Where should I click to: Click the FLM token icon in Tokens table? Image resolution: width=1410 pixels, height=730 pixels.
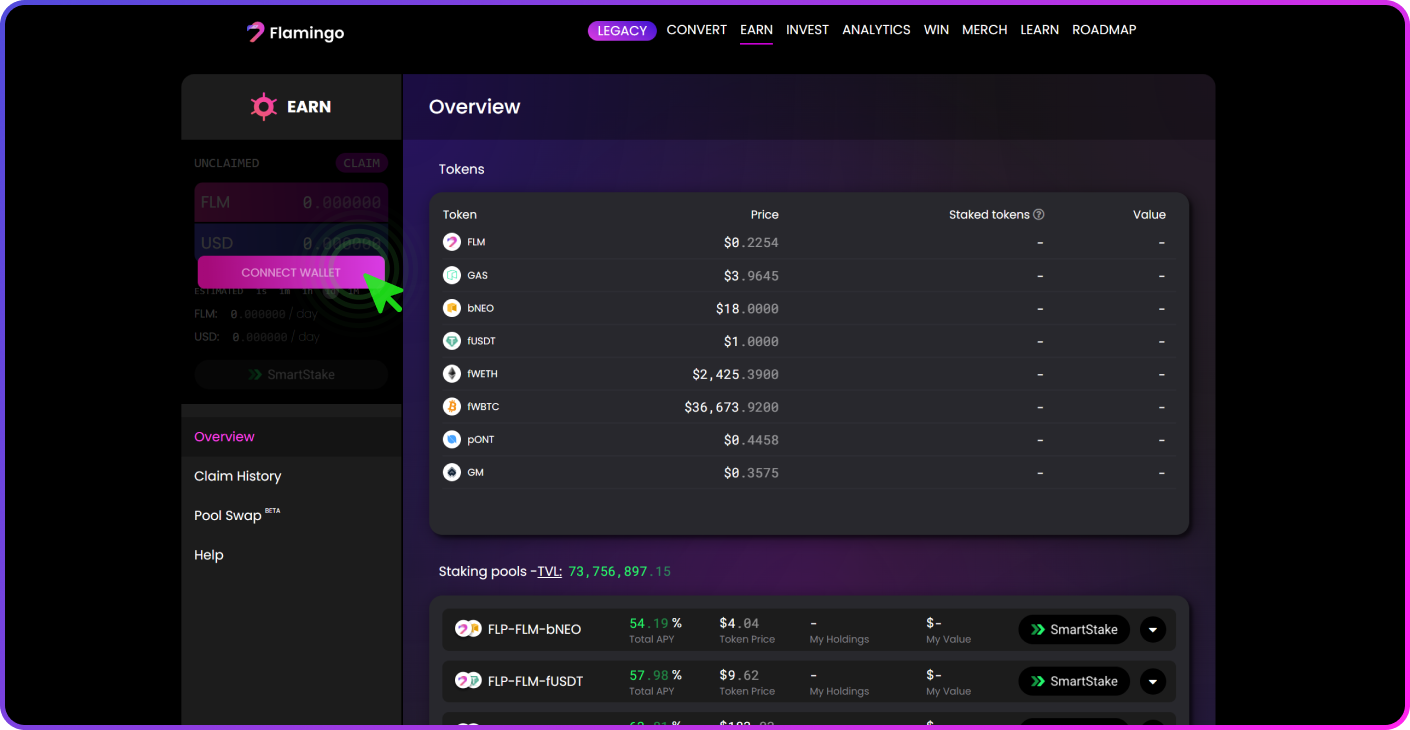pyautogui.click(x=452, y=242)
